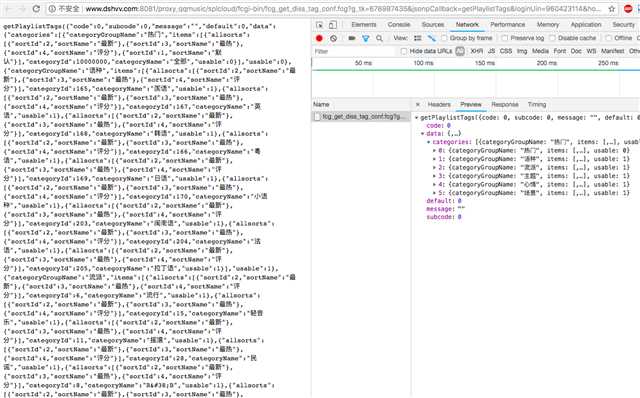Expand category item 0 in preview
The width and height of the screenshot is (640, 398).
click(435, 151)
